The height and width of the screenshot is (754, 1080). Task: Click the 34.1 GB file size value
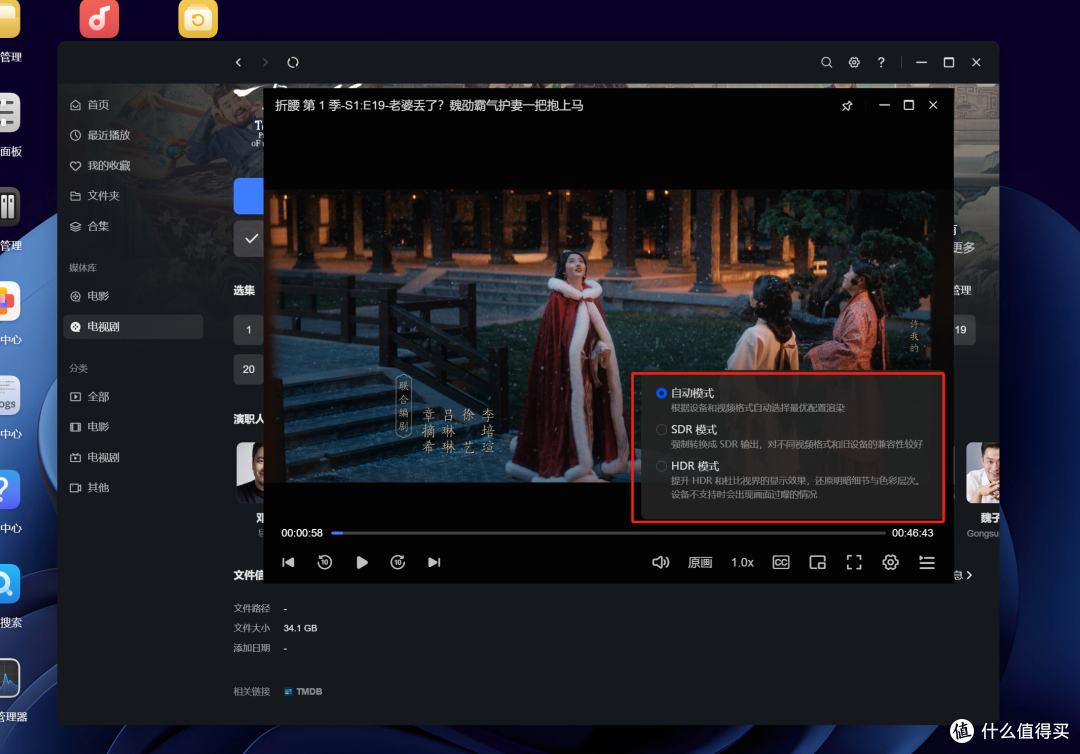[300, 628]
